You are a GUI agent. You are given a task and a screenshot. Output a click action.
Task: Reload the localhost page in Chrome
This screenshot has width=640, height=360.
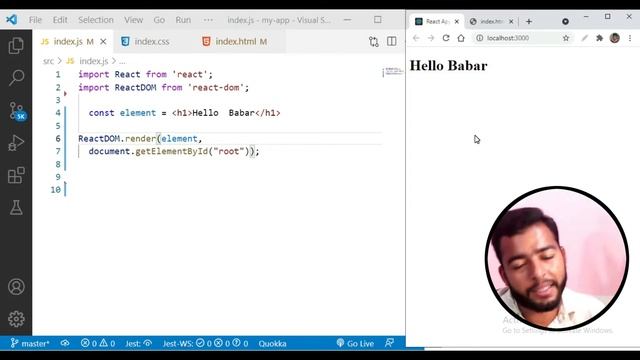click(446, 38)
